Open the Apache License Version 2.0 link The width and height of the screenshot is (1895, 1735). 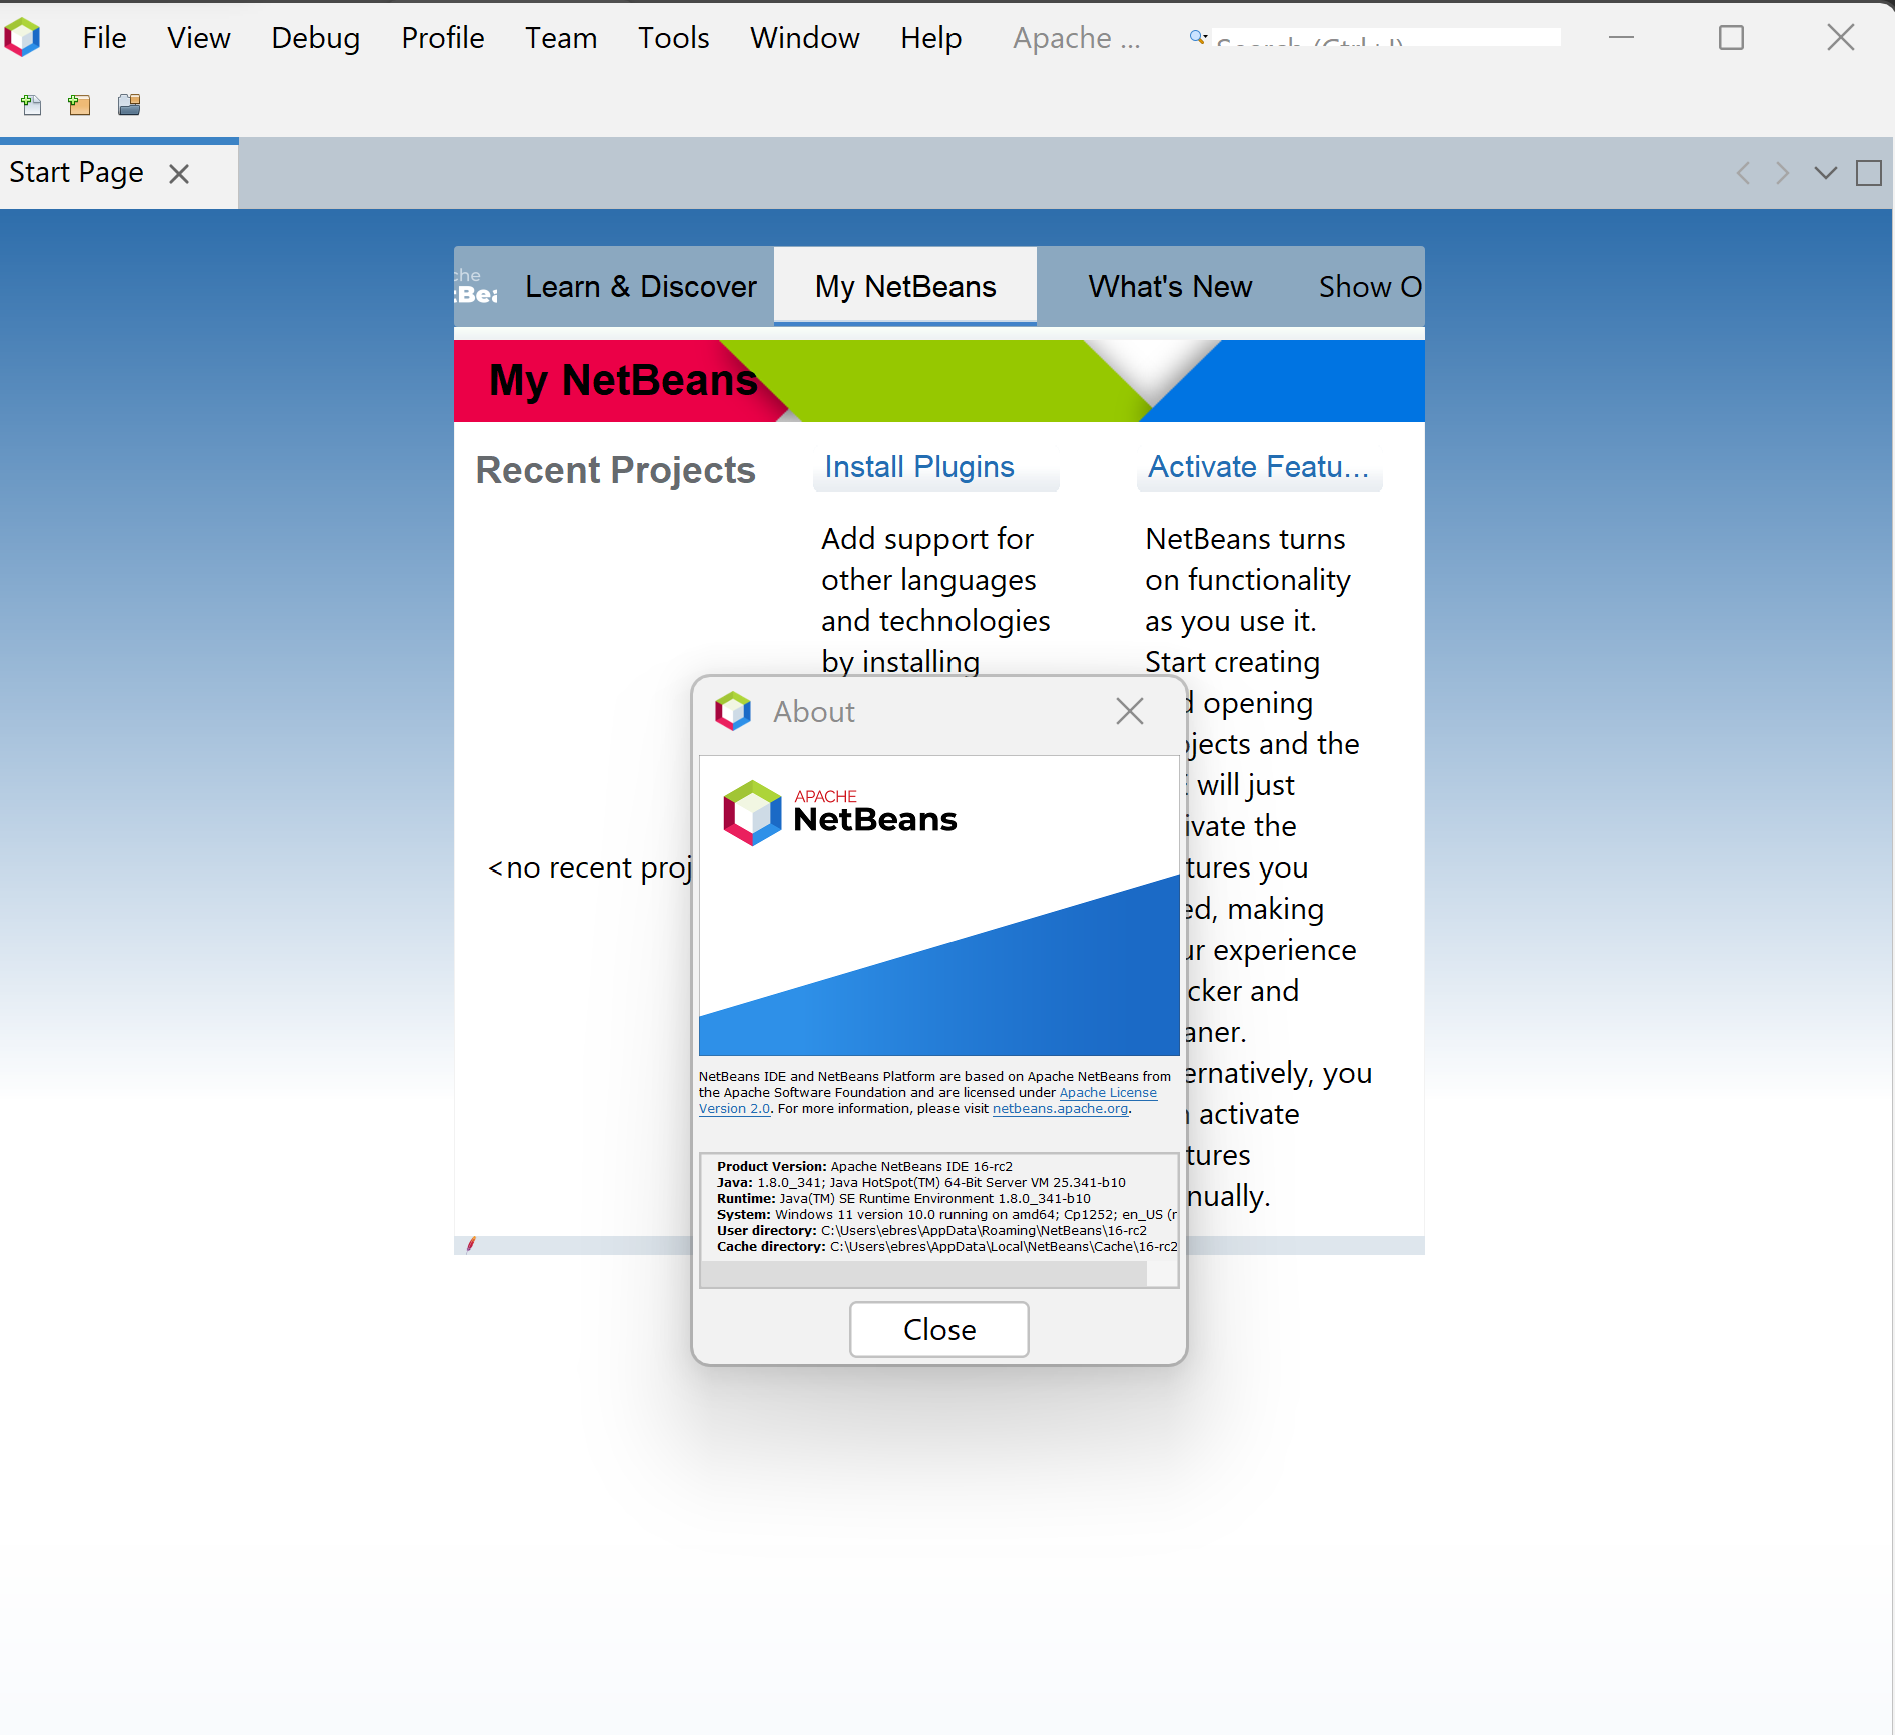(1108, 1093)
